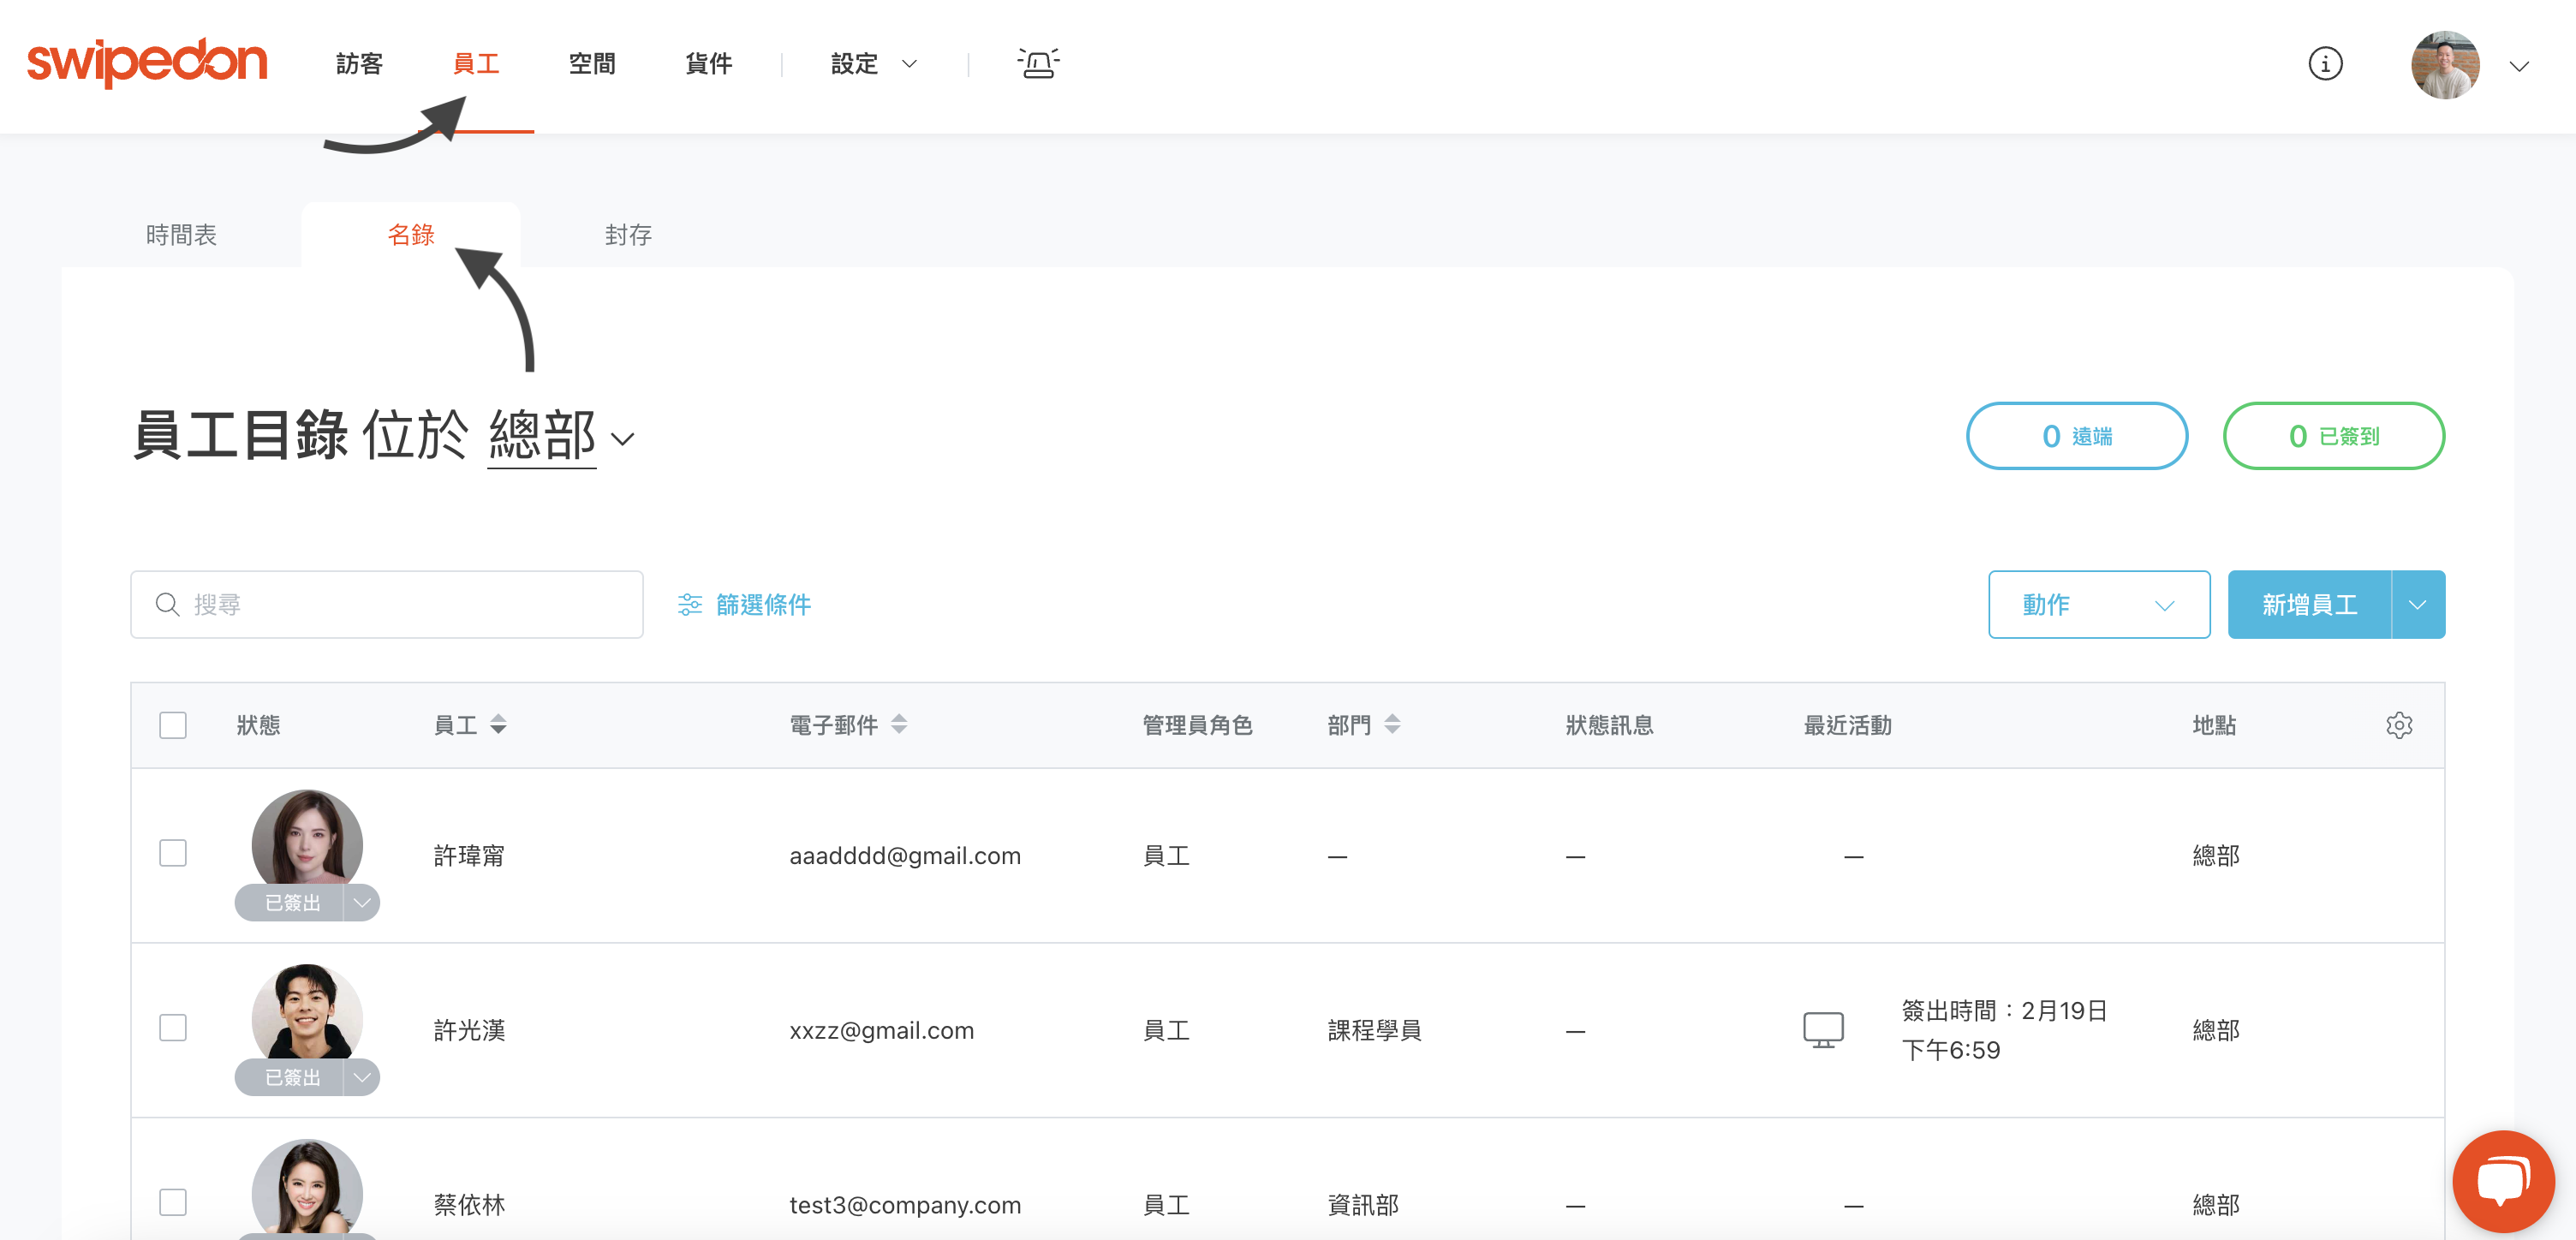Open the 貨件 navigation item
The width and height of the screenshot is (2576, 1240).
(x=709, y=64)
